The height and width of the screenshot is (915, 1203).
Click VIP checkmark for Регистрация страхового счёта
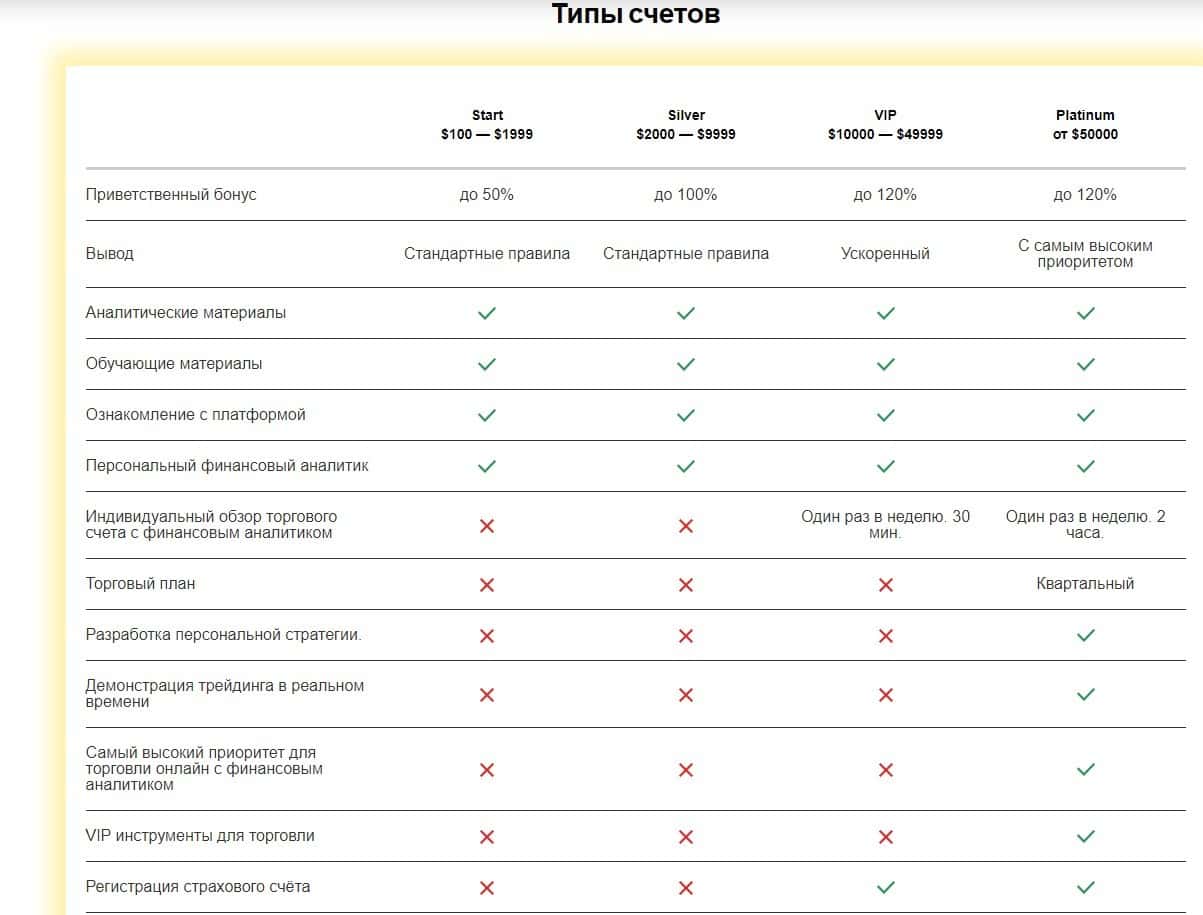point(885,887)
